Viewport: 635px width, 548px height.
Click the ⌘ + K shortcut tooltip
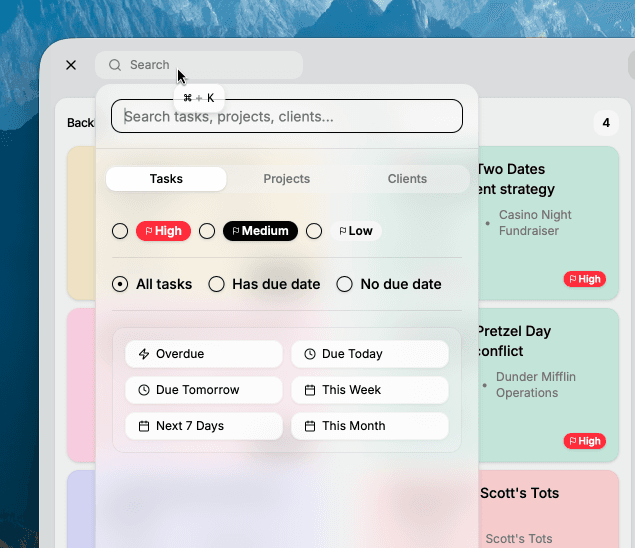[x=199, y=98]
